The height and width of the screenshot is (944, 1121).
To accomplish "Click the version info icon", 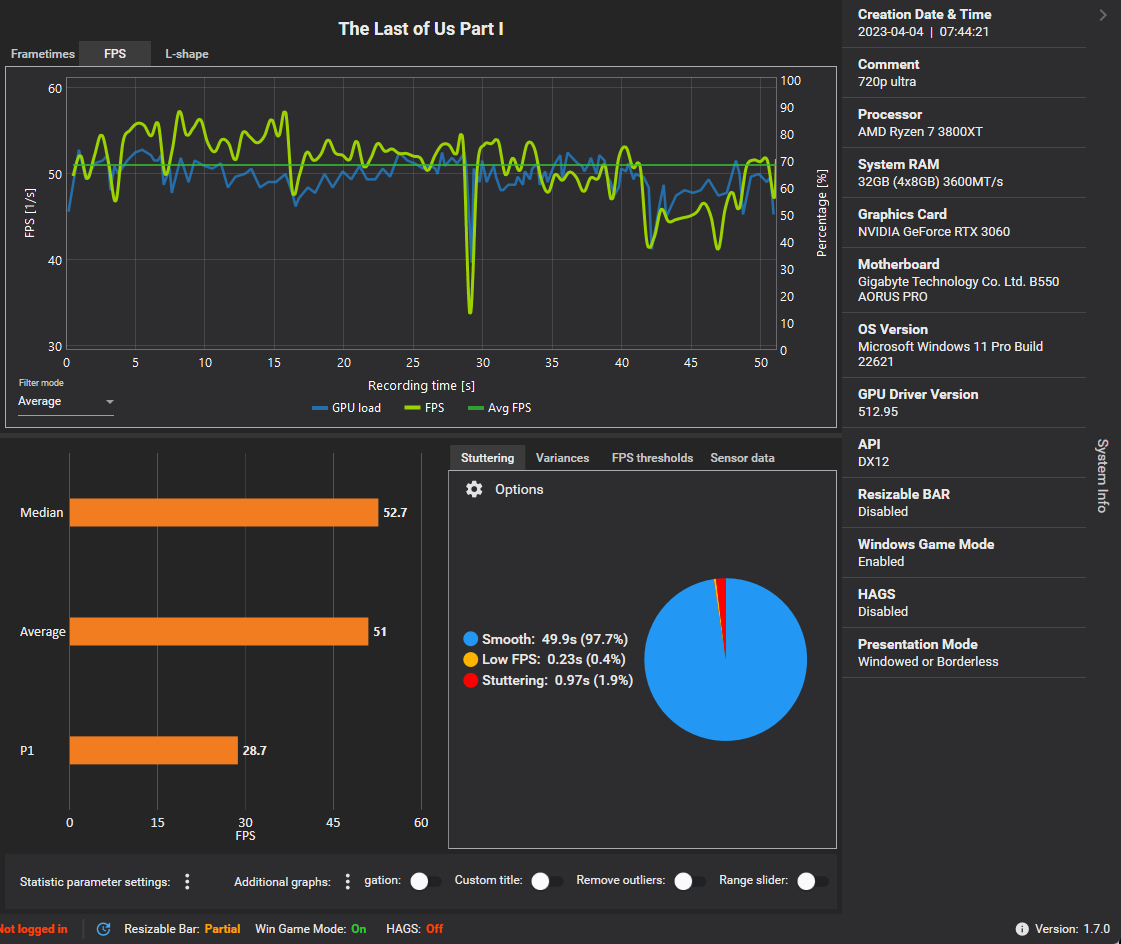I will point(1022,929).
